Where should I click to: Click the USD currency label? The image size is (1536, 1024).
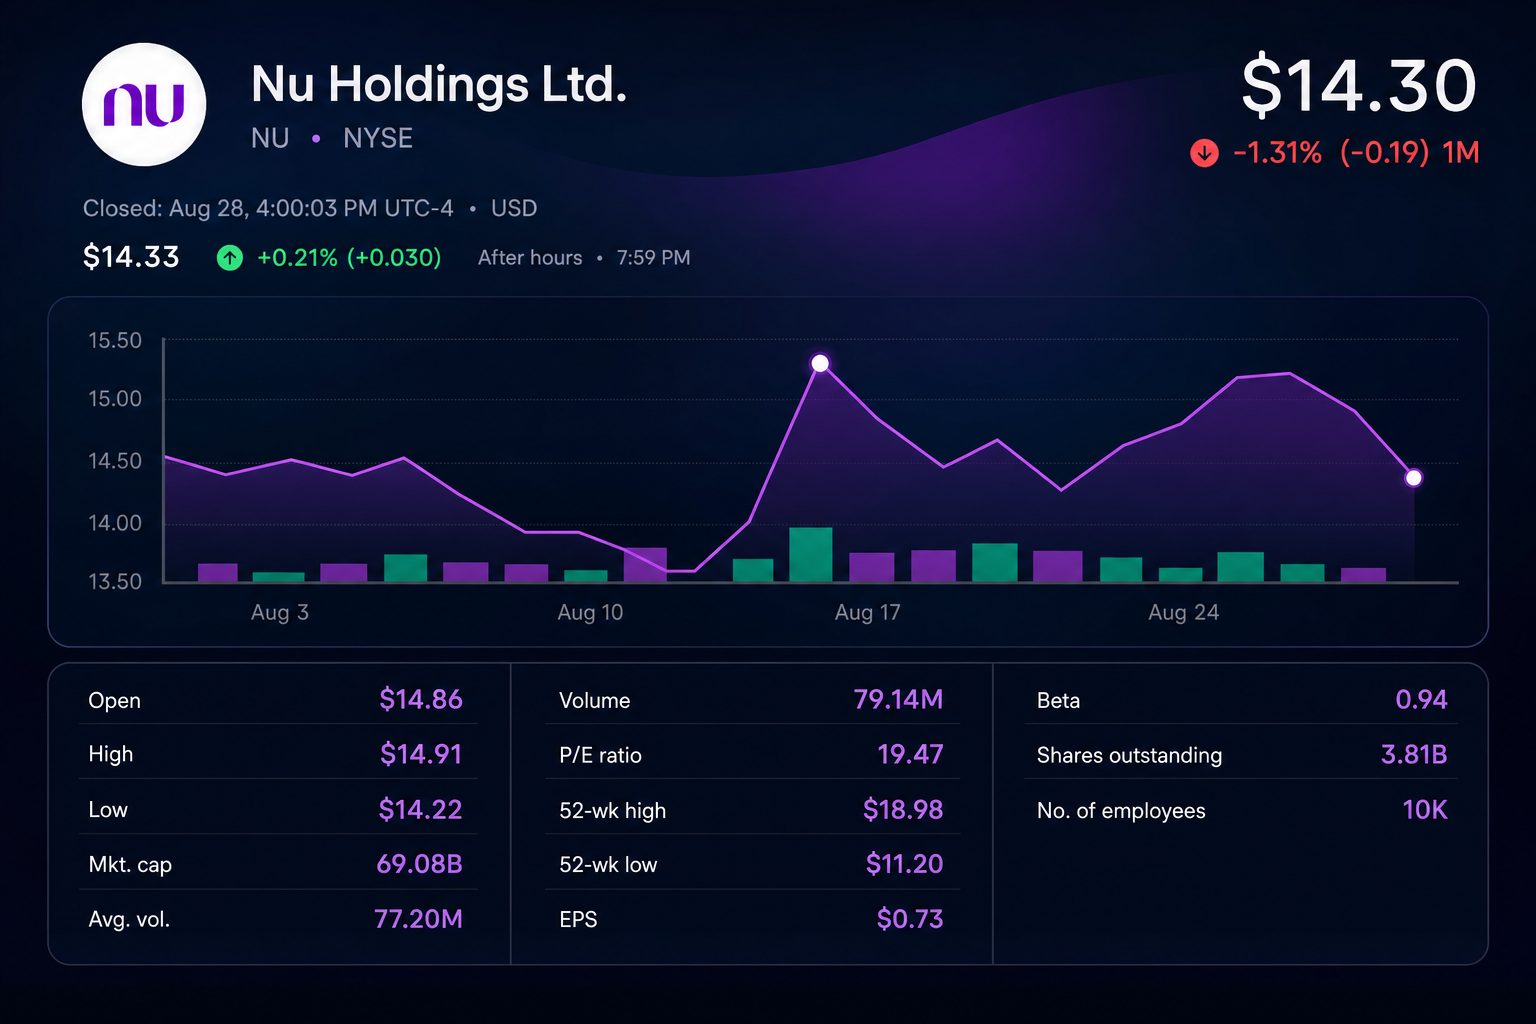[x=514, y=208]
